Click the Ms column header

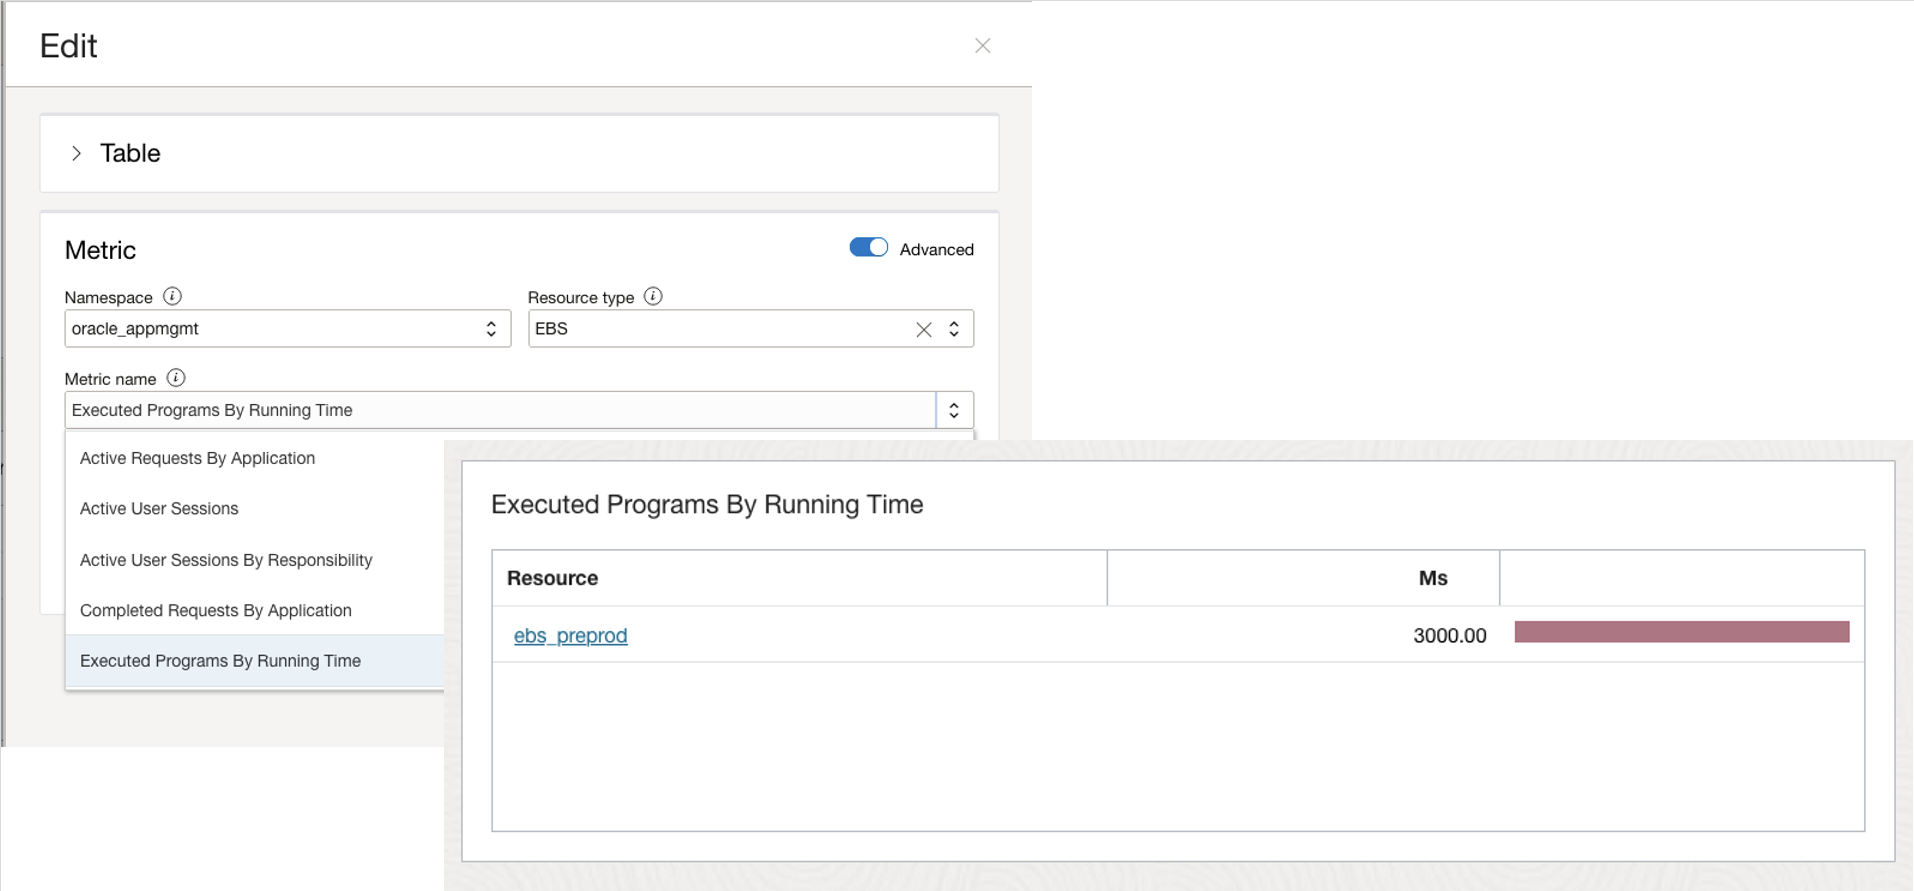pyautogui.click(x=1432, y=578)
